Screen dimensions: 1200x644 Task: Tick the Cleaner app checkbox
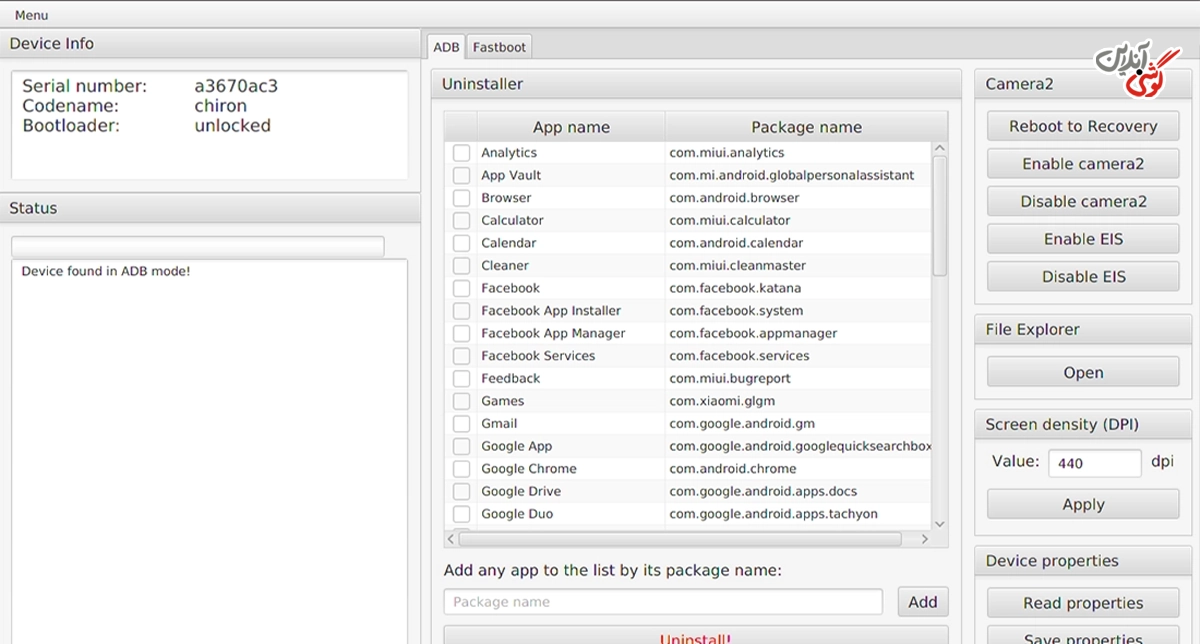pyautogui.click(x=461, y=266)
